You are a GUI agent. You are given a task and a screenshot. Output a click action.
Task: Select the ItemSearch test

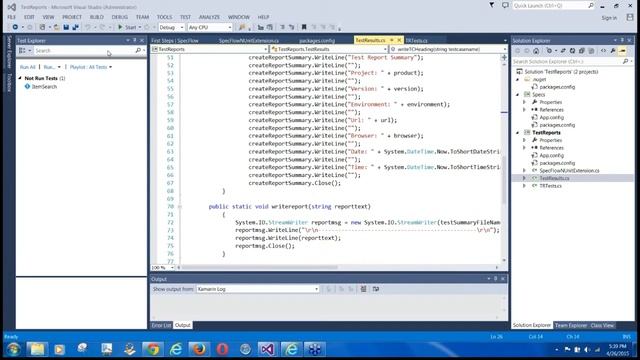(44, 87)
